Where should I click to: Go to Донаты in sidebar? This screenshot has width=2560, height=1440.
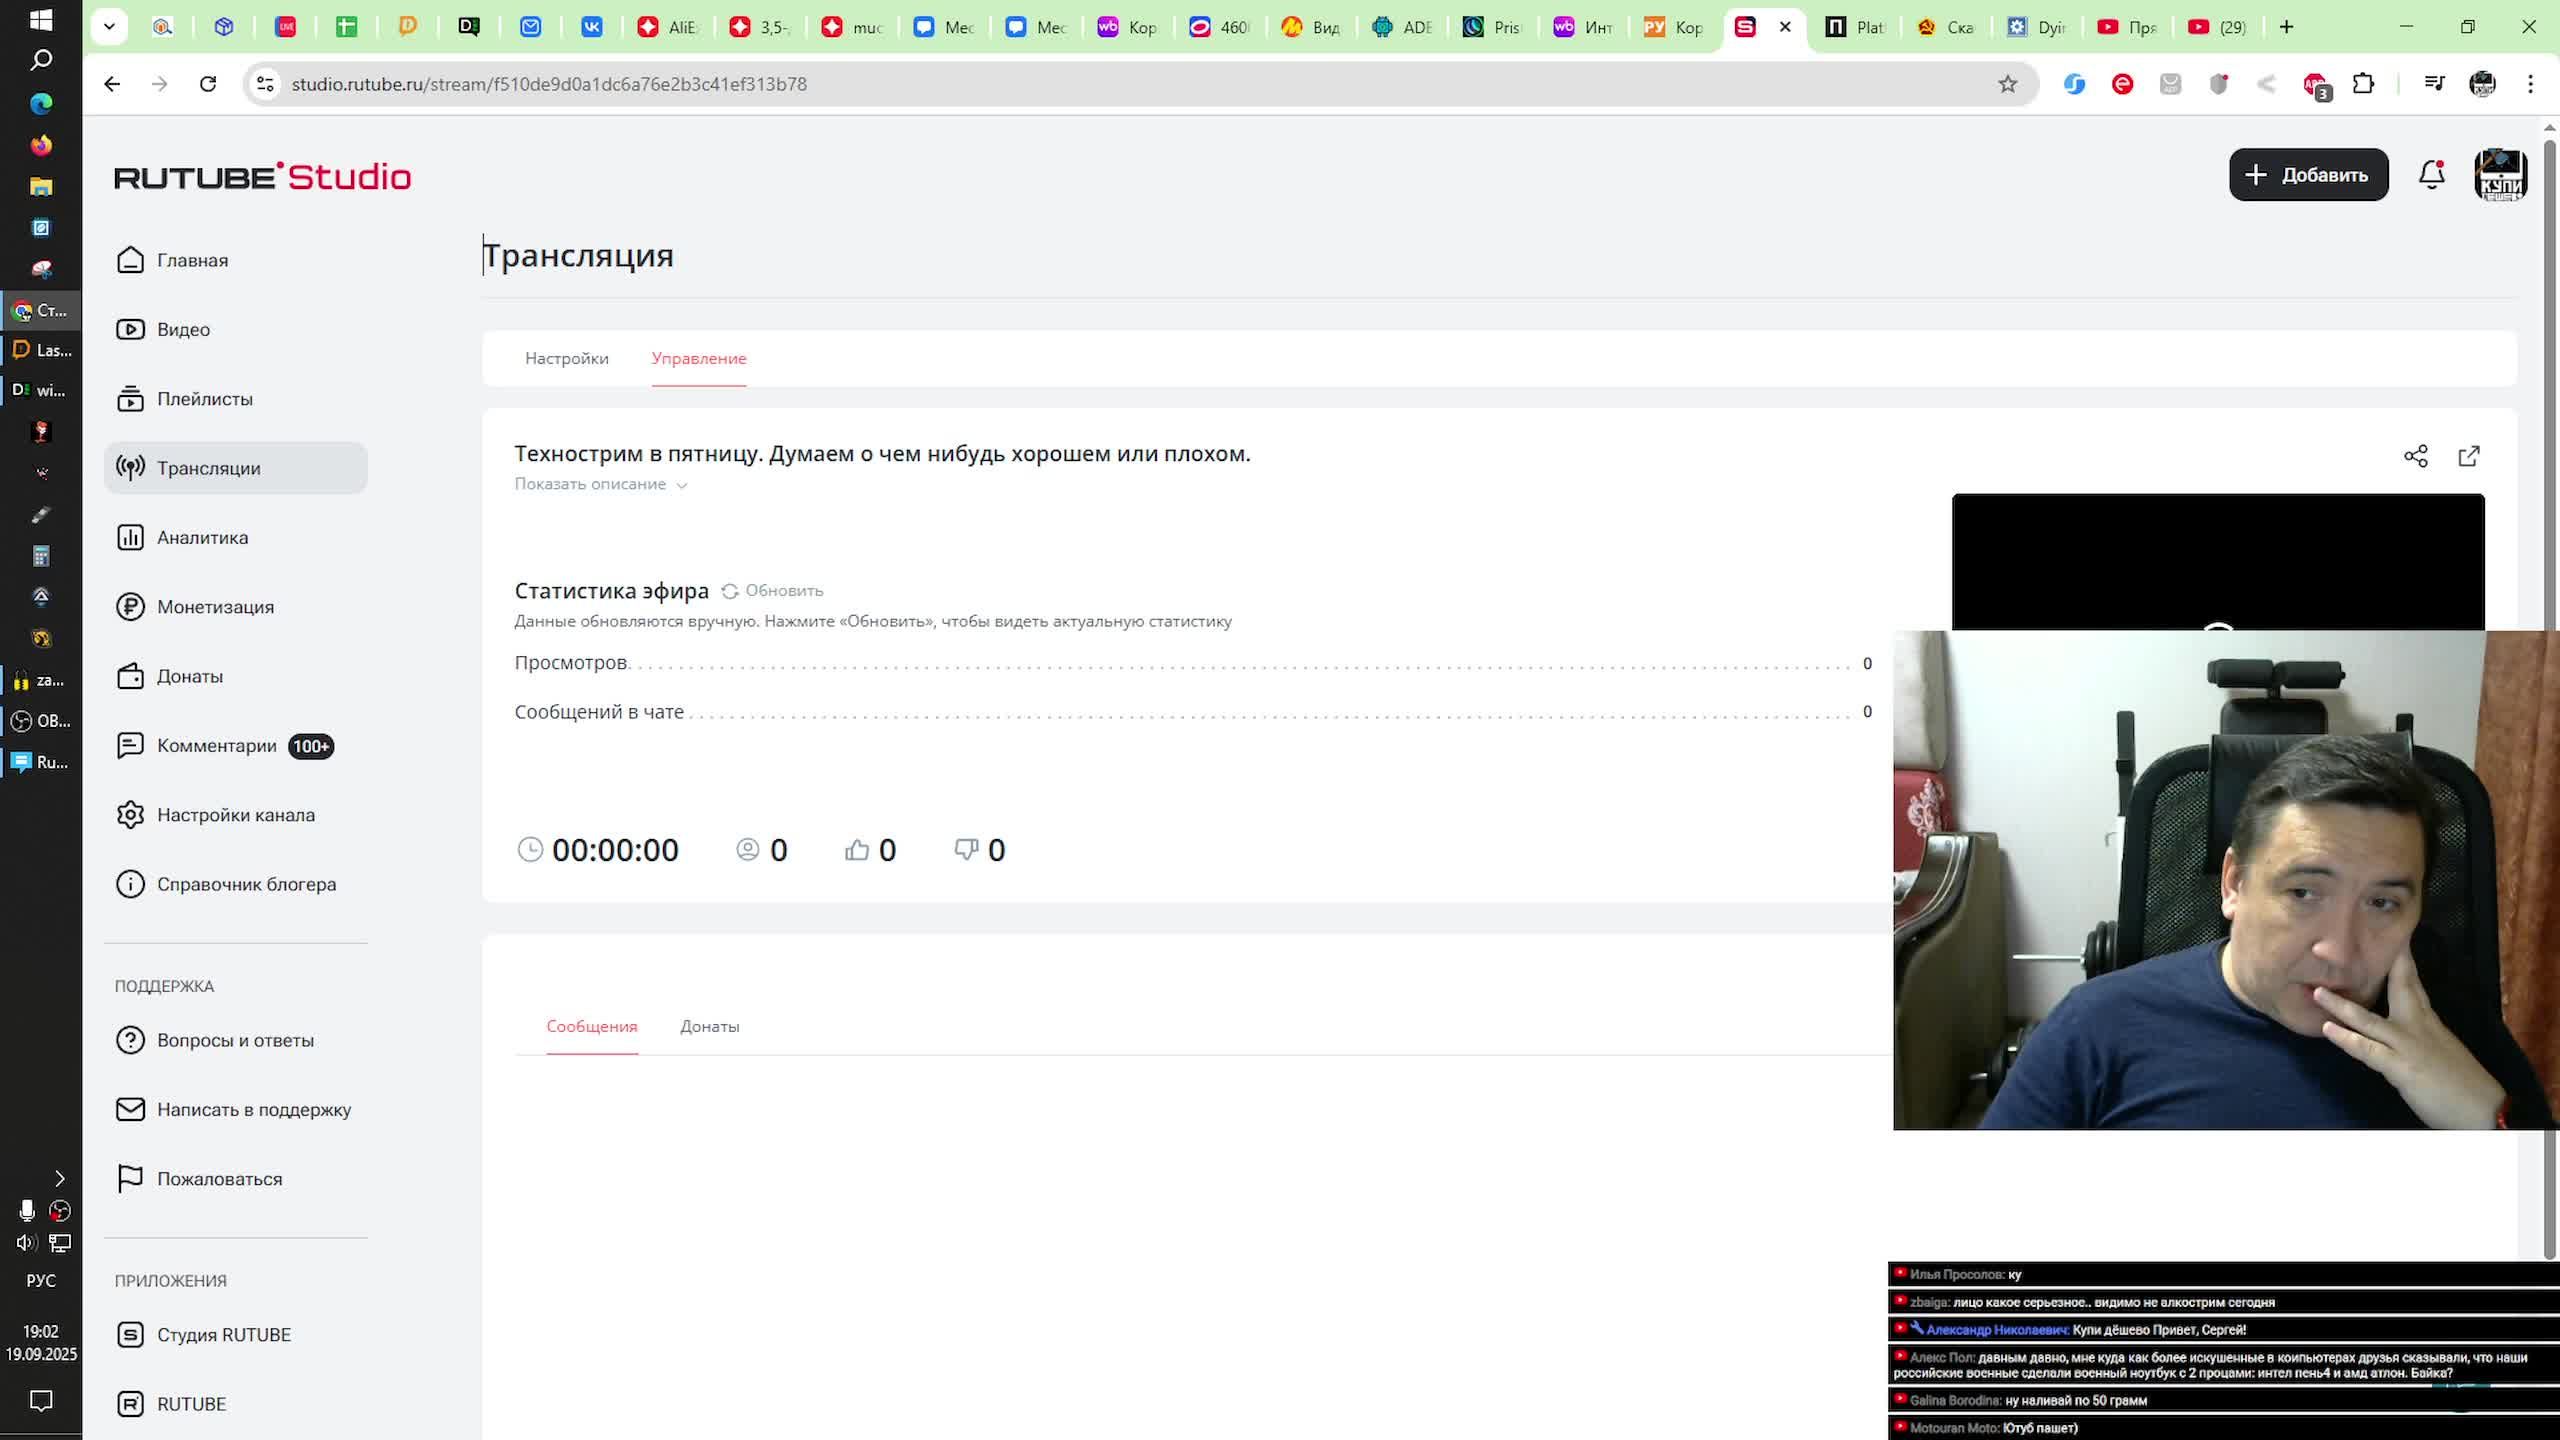[x=189, y=676]
